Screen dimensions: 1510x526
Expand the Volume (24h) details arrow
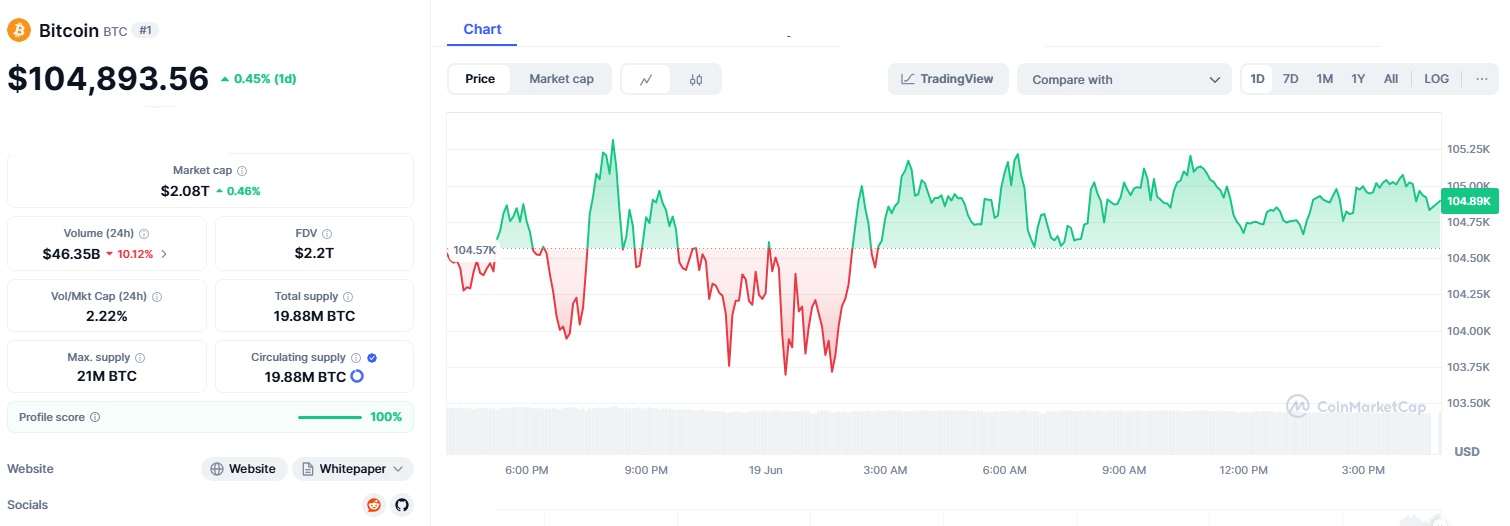coord(164,254)
